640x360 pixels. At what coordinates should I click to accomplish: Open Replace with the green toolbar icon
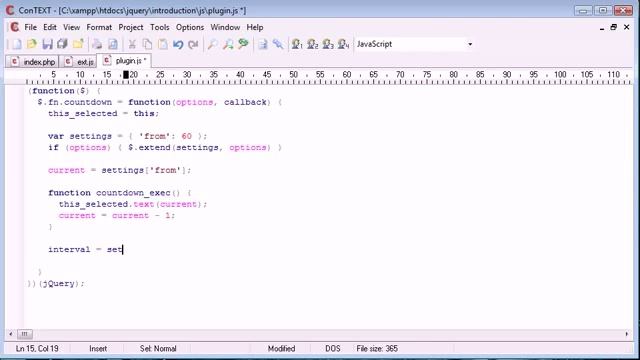[x=243, y=44]
